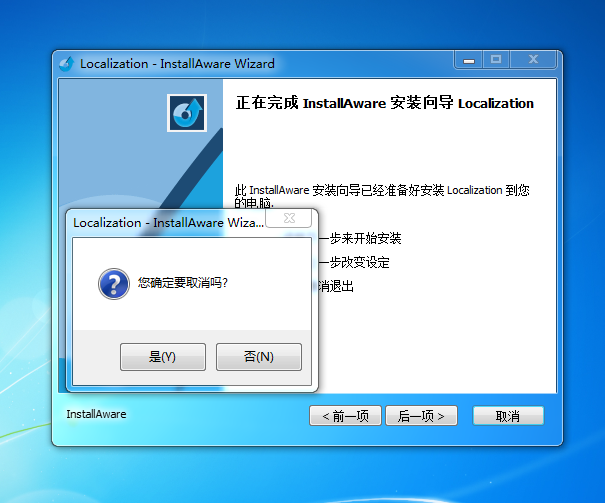
Task: Close the main InstallAware Wizard window
Action: (533, 60)
